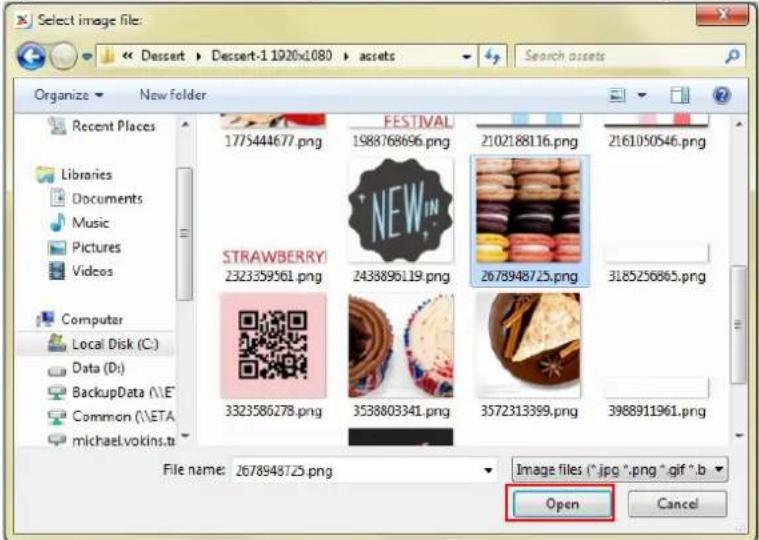Screen dimensions: 759x540
Task: Select the macarons thumbnail 2678948725.png
Action: [529, 210]
